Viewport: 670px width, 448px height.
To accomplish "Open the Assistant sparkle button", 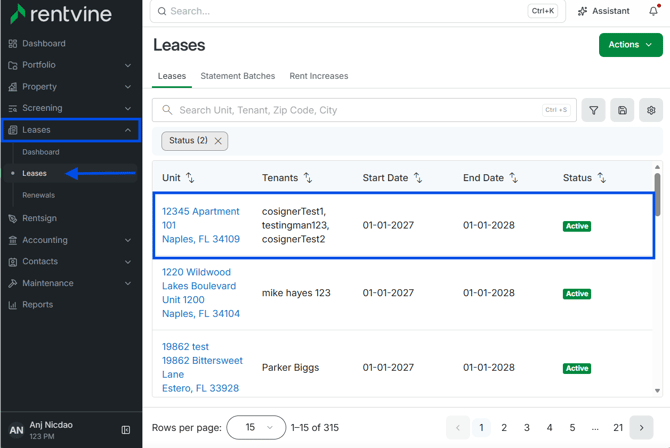I will click(603, 11).
